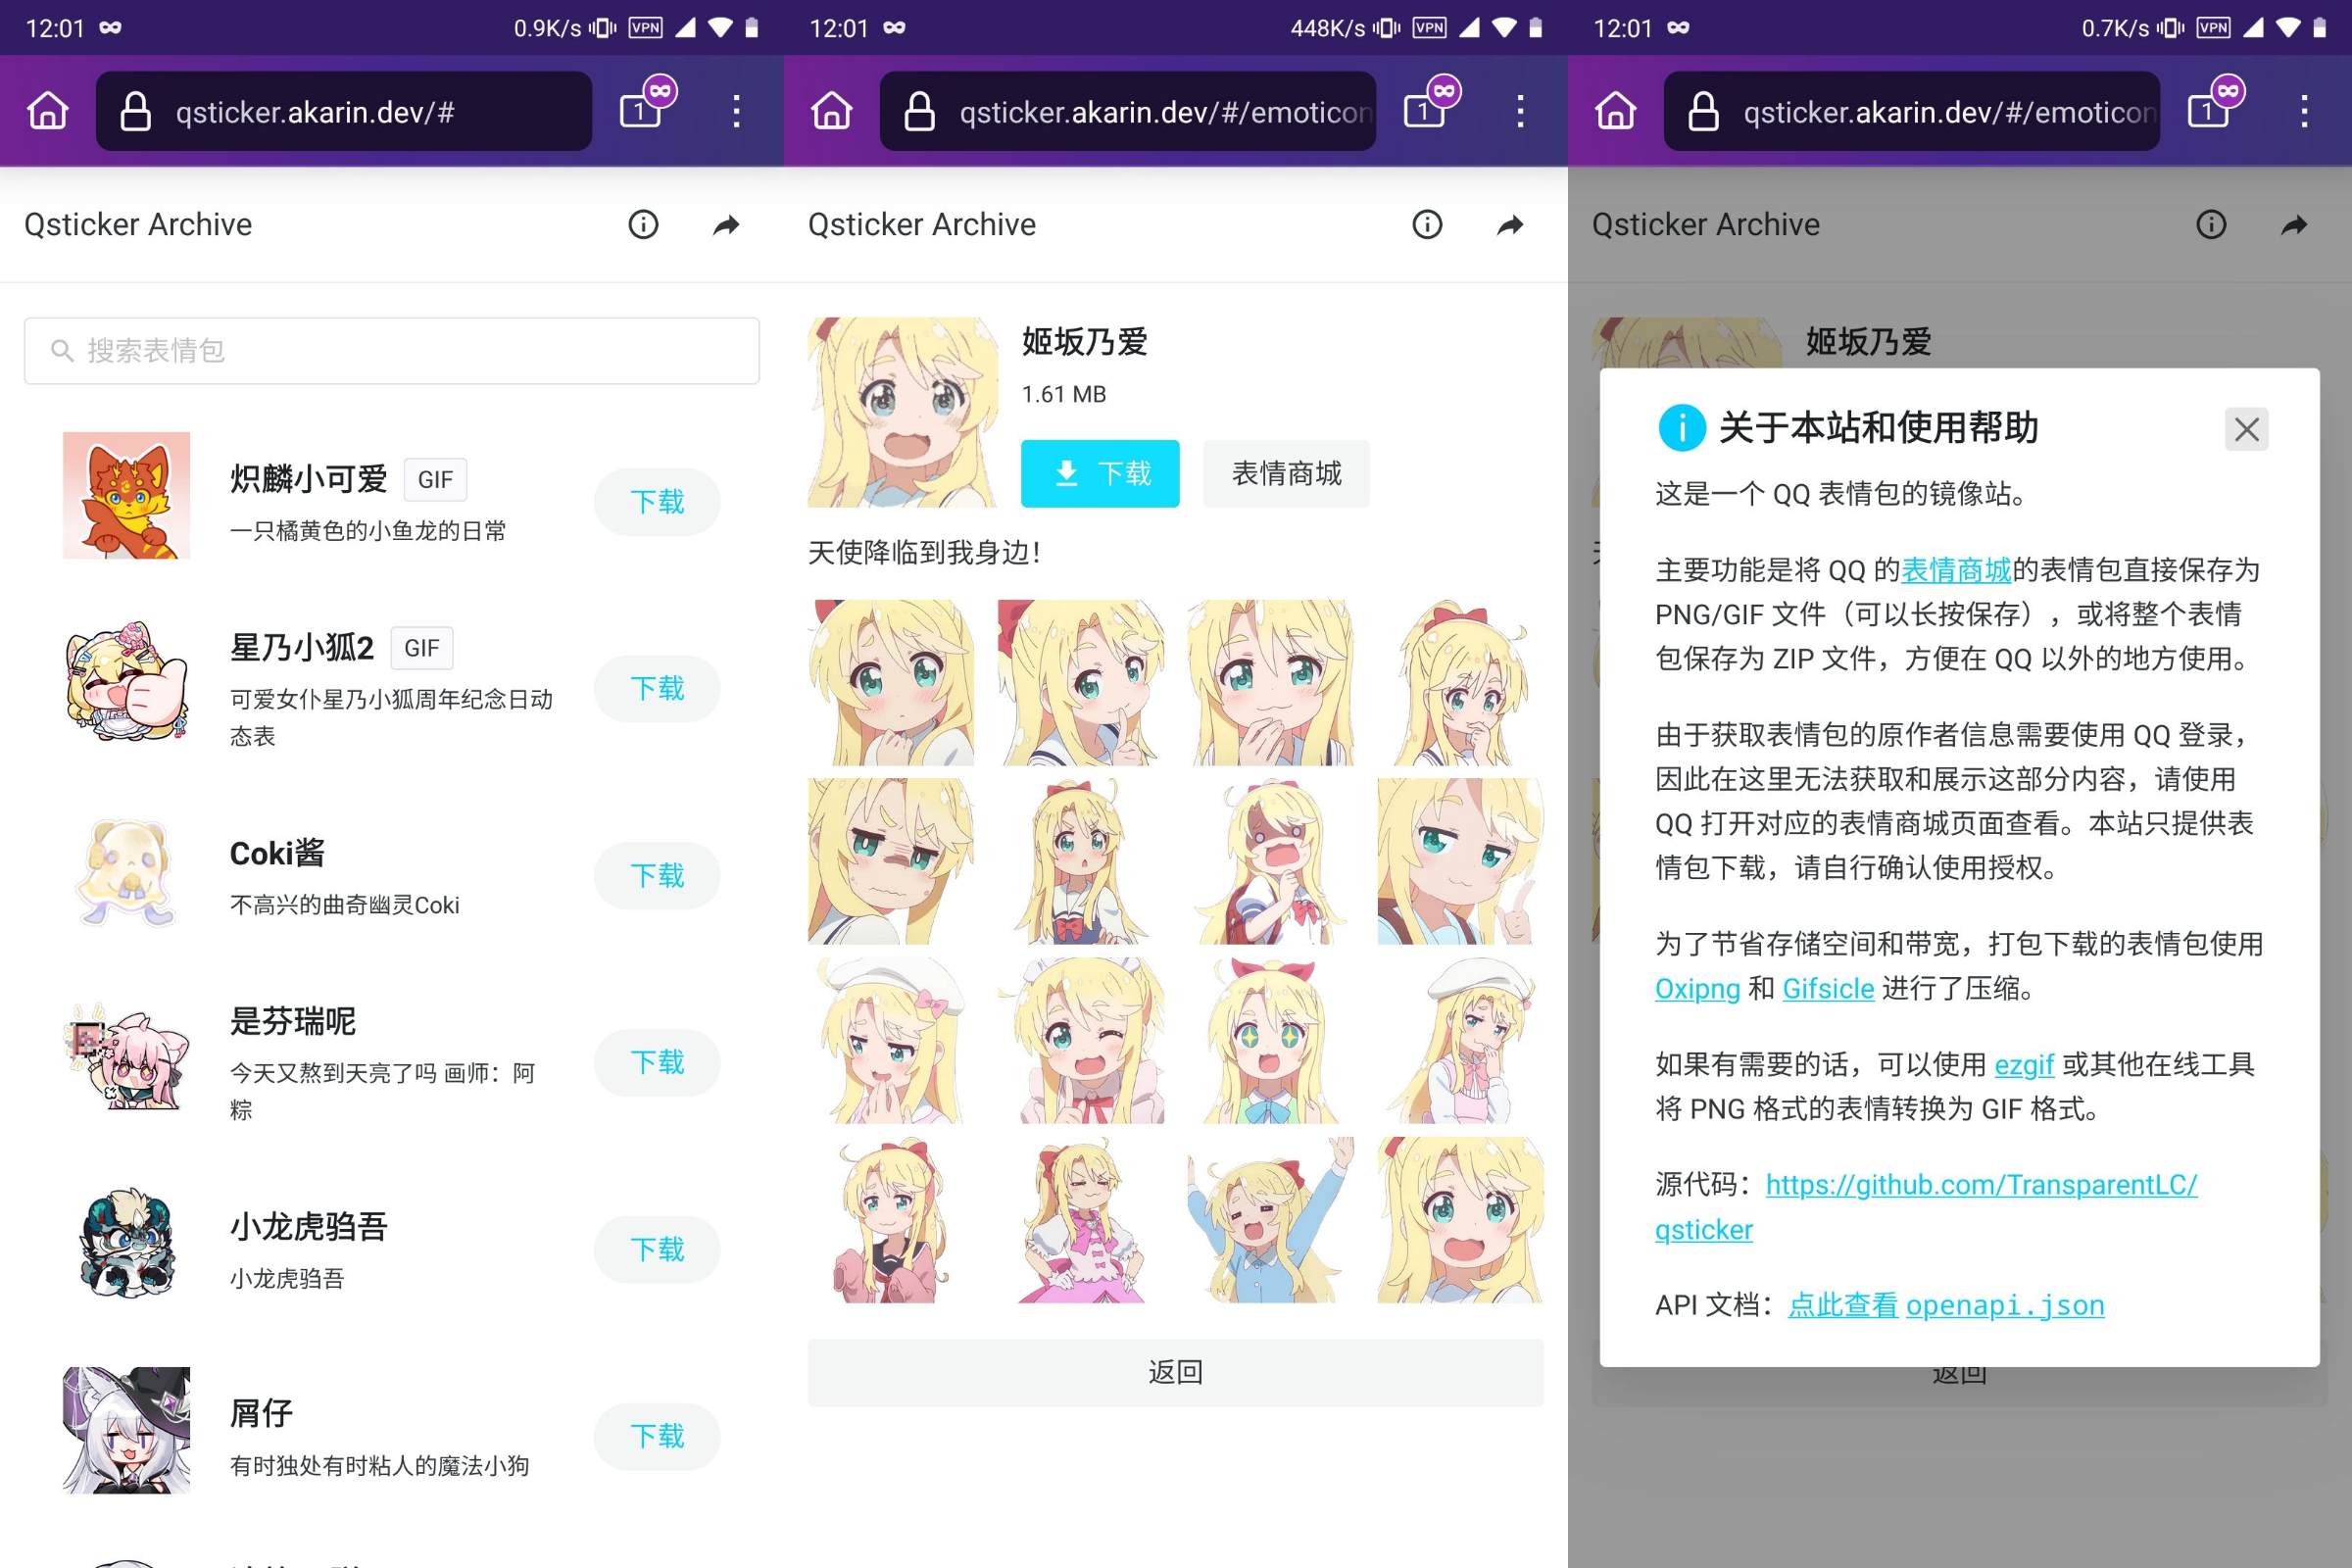This screenshot has height=1568, width=2352.
Task: Open tab switcher in middle browser toolbar
Action: pyautogui.click(x=1426, y=110)
